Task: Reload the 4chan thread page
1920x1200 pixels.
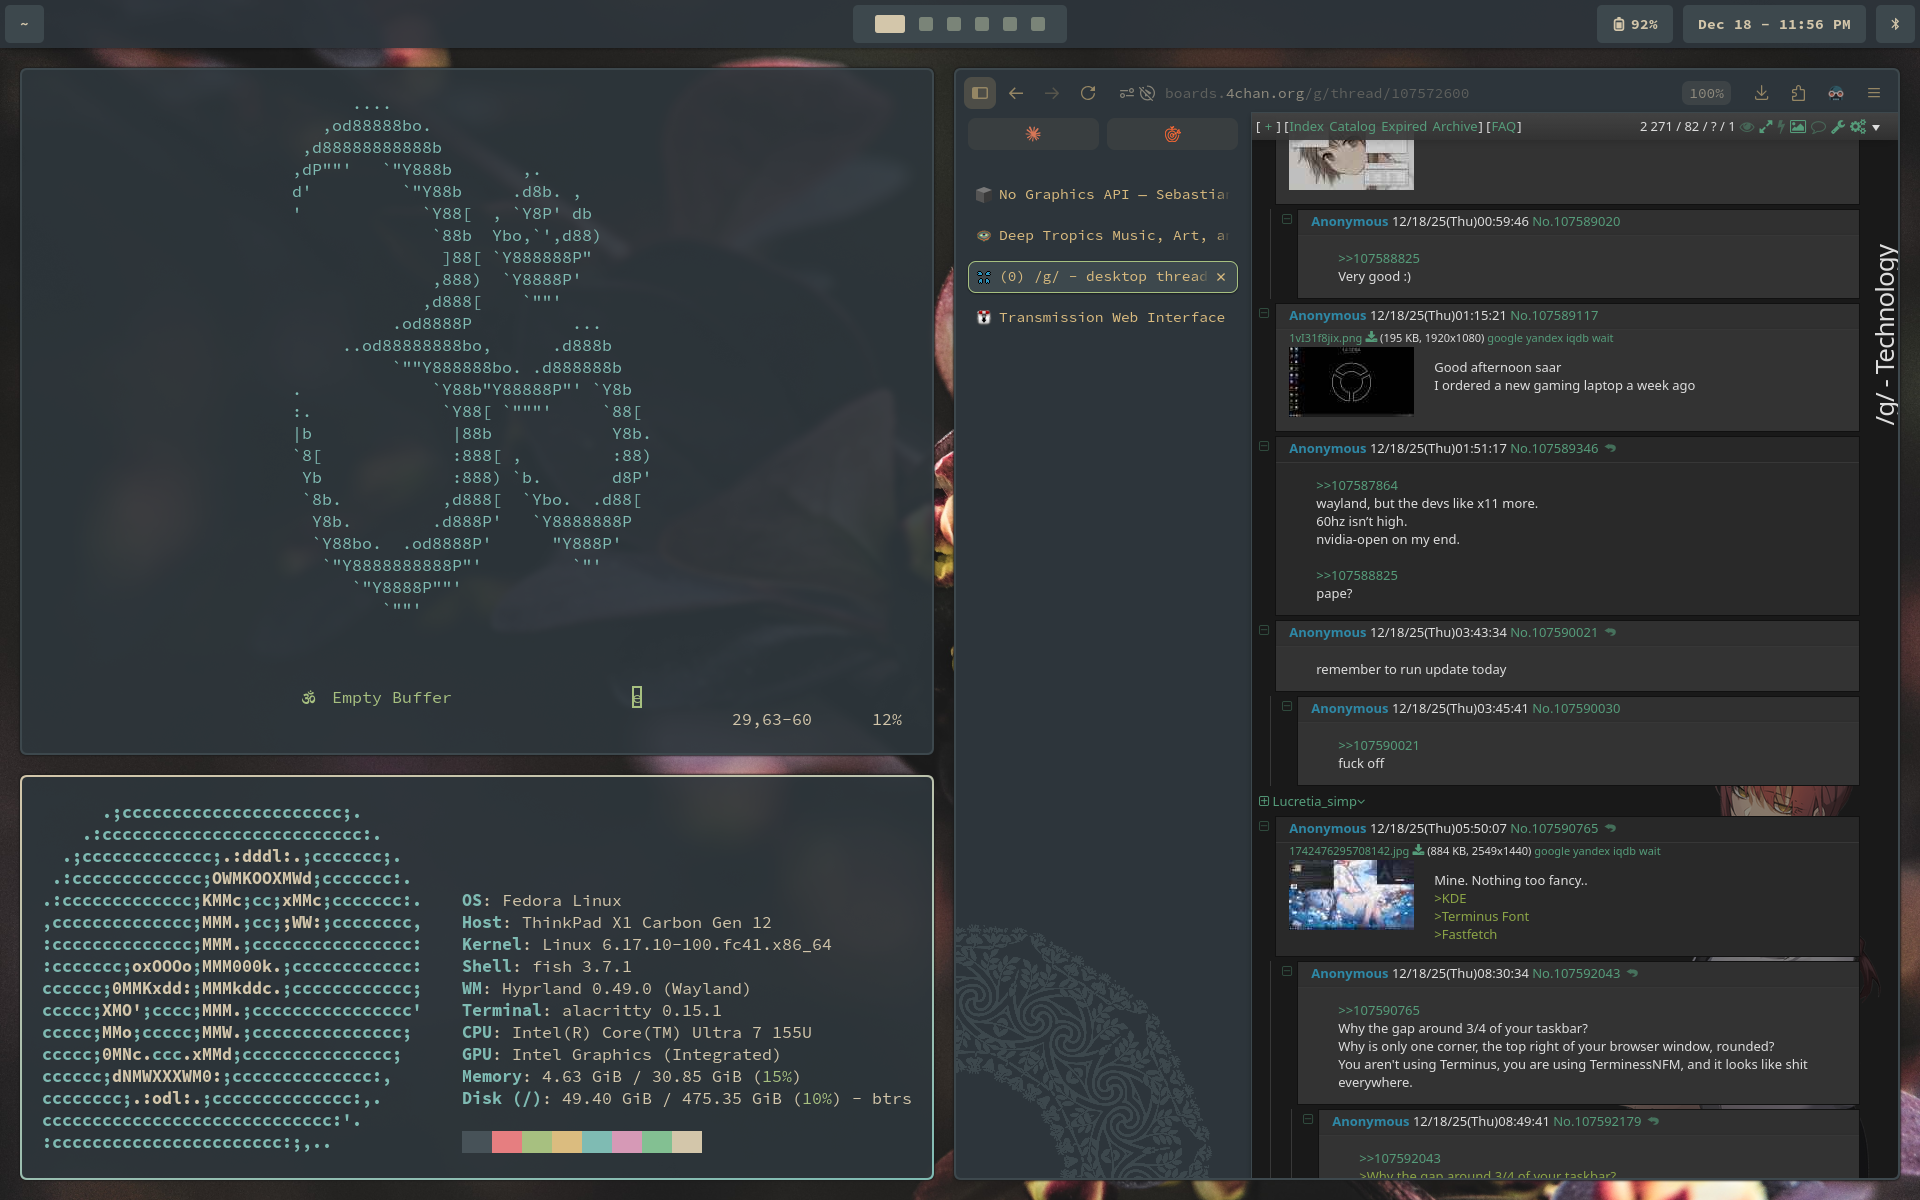Action: point(1088,93)
